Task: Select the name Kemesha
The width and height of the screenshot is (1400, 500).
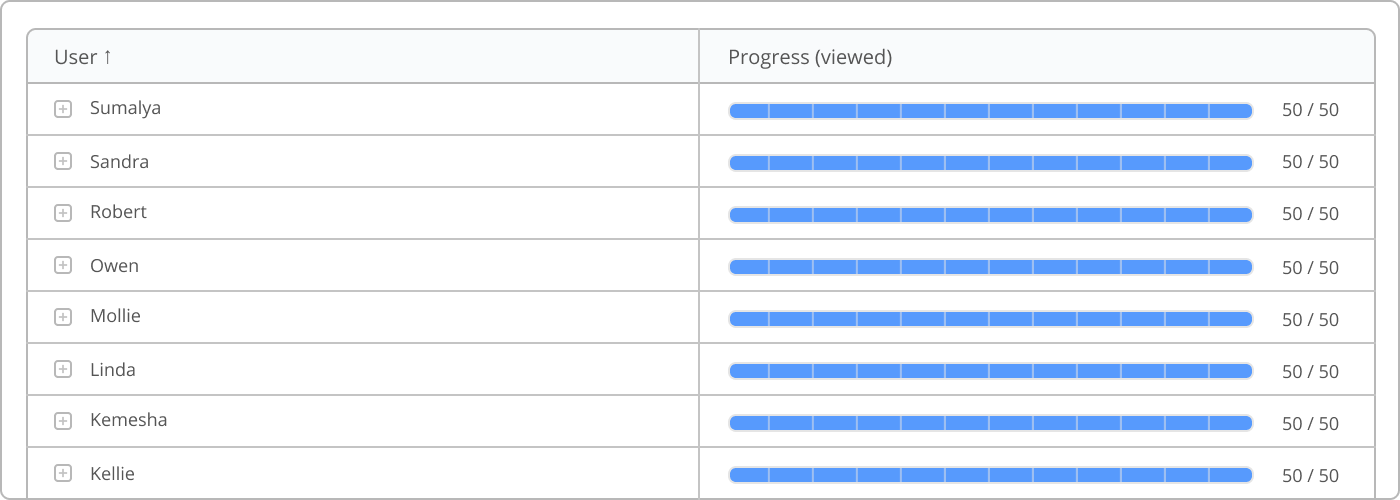Action: coord(128,420)
